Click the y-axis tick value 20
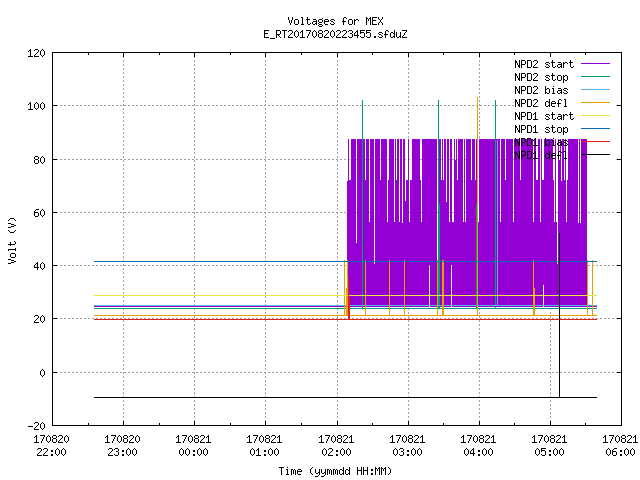The height and width of the screenshot is (480, 640). [39, 319]
